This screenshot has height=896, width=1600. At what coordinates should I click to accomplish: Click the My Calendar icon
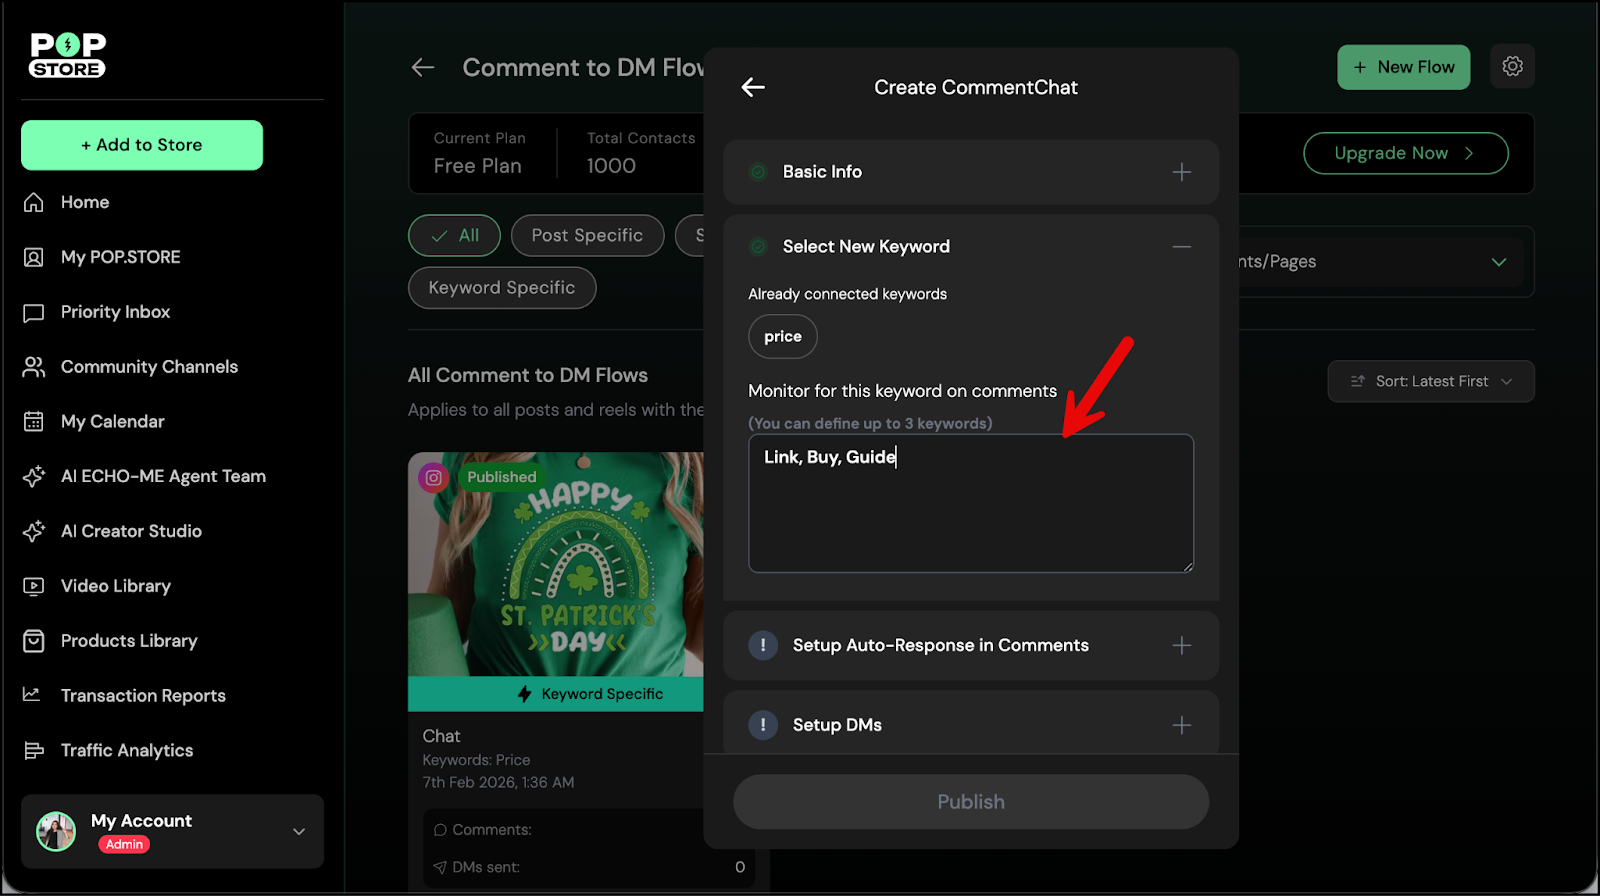point(34,422)
